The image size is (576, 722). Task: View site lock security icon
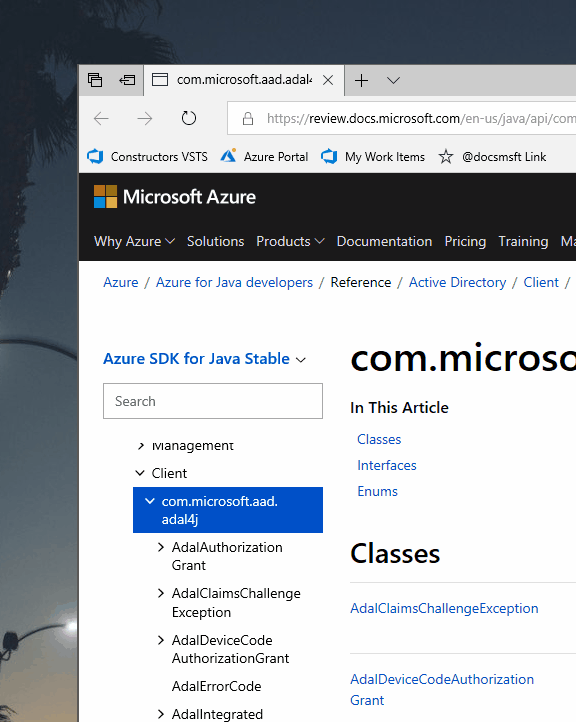click(x=248, y=119)
